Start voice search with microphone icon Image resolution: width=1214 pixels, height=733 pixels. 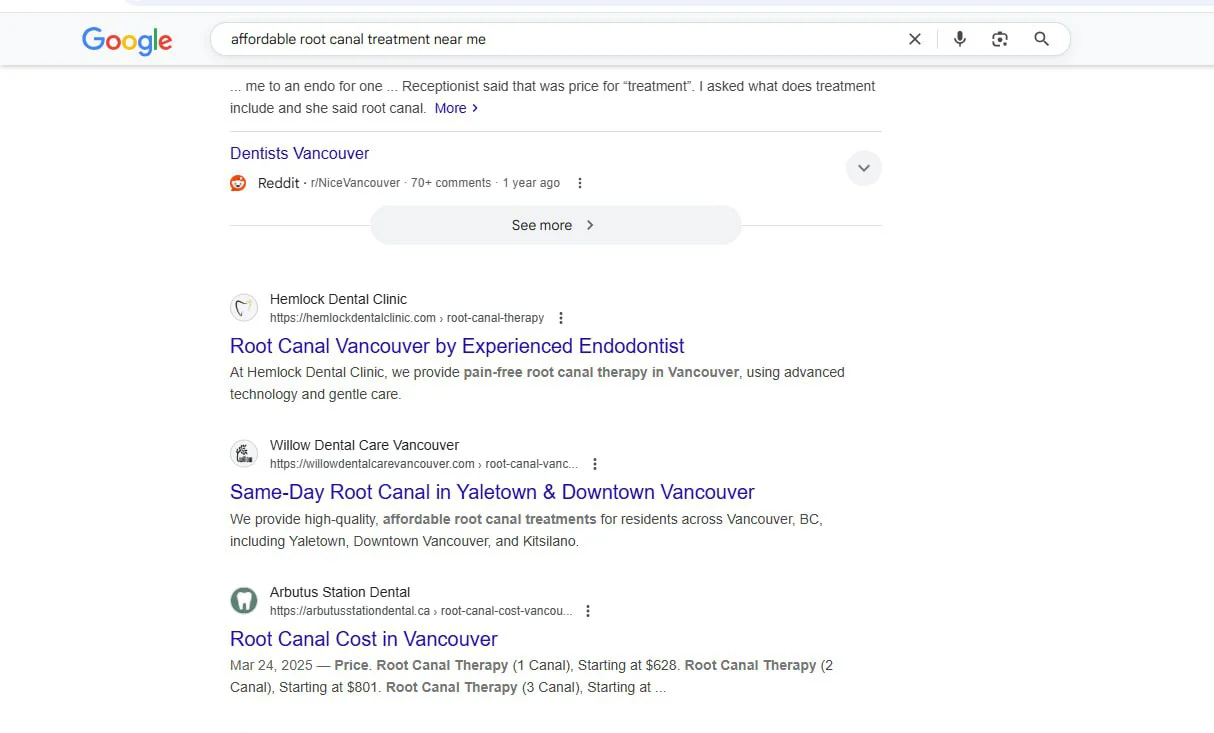click(x=960, y=39)
